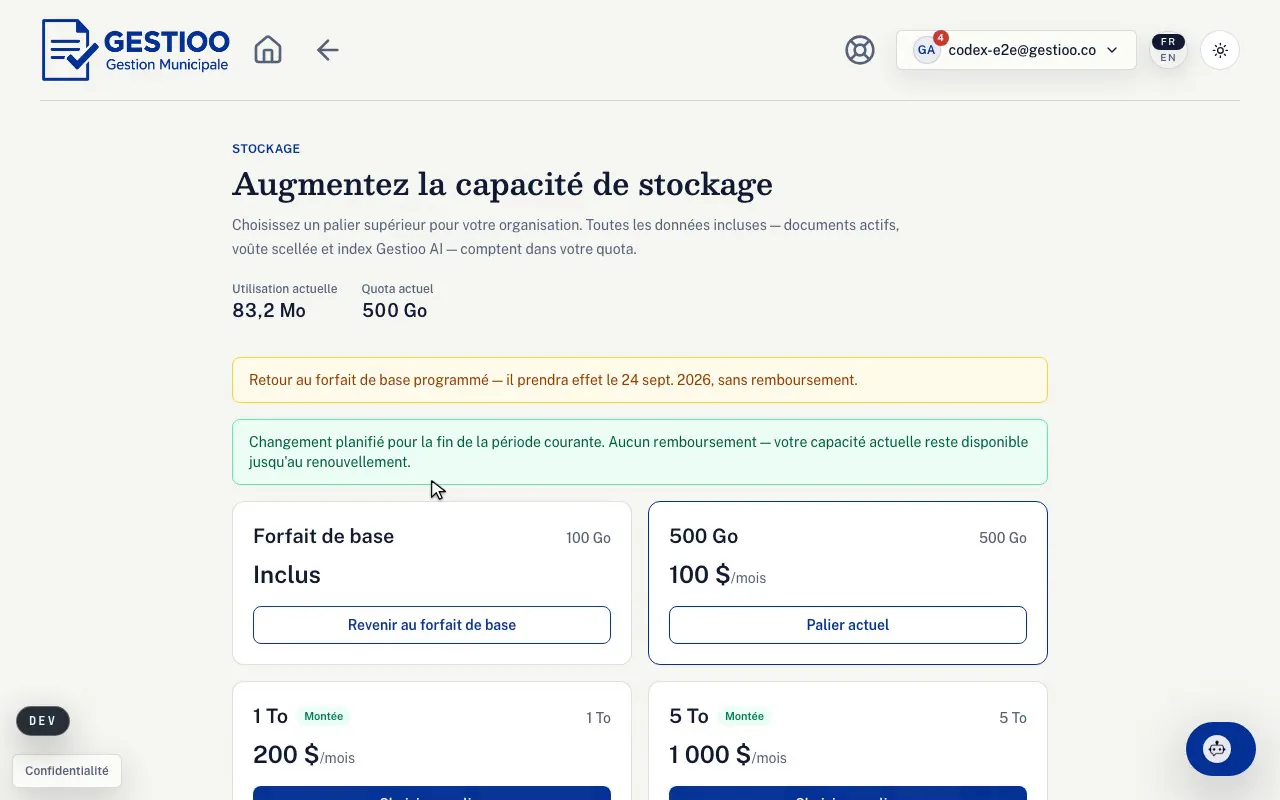Click the red notification badge showing 4
1280x800 pixels.
pyautogui.click(x=940, y=38)
